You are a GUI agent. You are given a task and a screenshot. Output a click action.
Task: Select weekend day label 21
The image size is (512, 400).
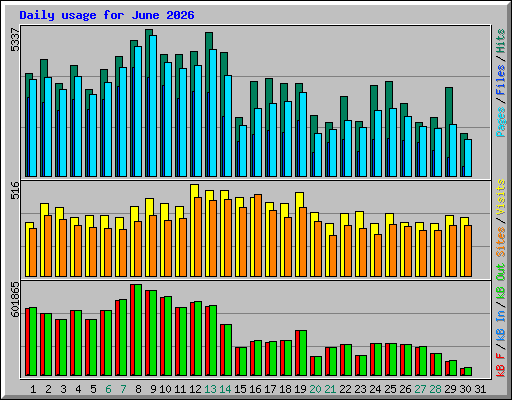pyautogui.click(x=330, y=389)
